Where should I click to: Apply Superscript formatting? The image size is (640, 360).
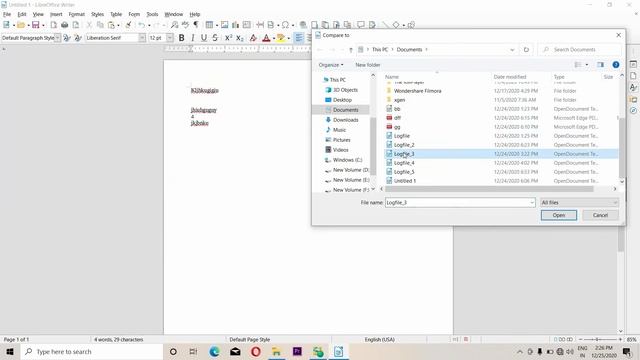click(x=229, y=38)
